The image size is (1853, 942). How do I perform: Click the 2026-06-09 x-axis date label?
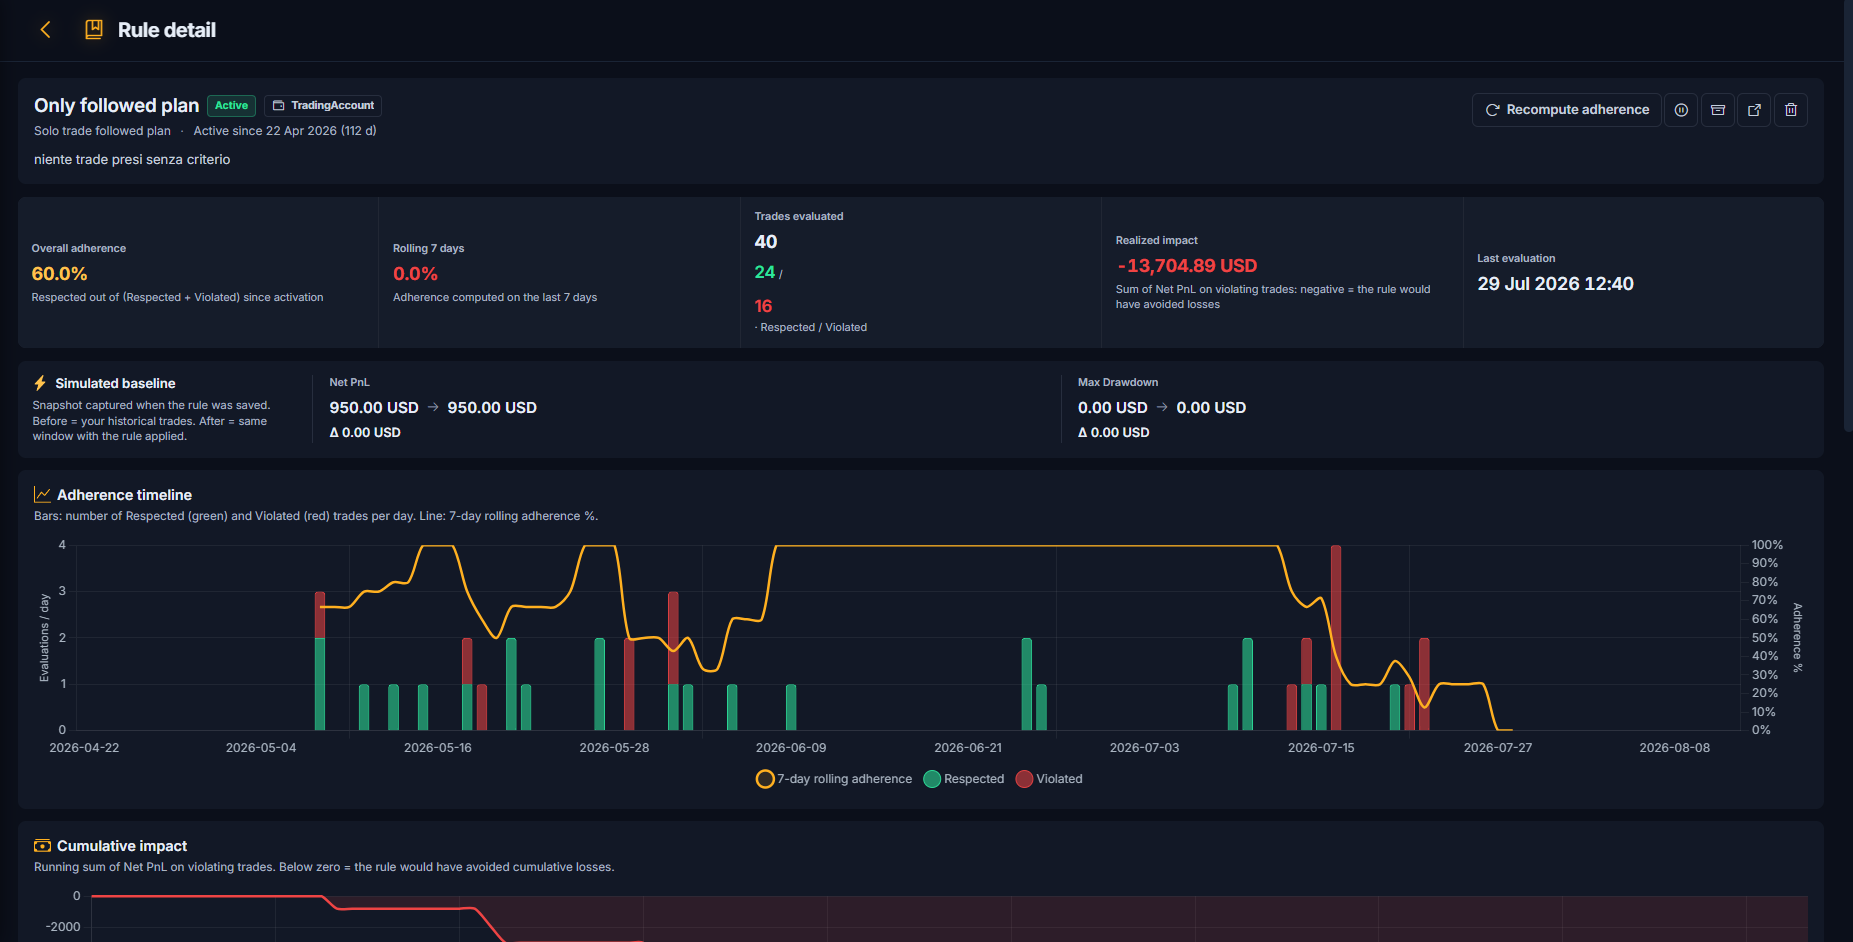(791, 748)
